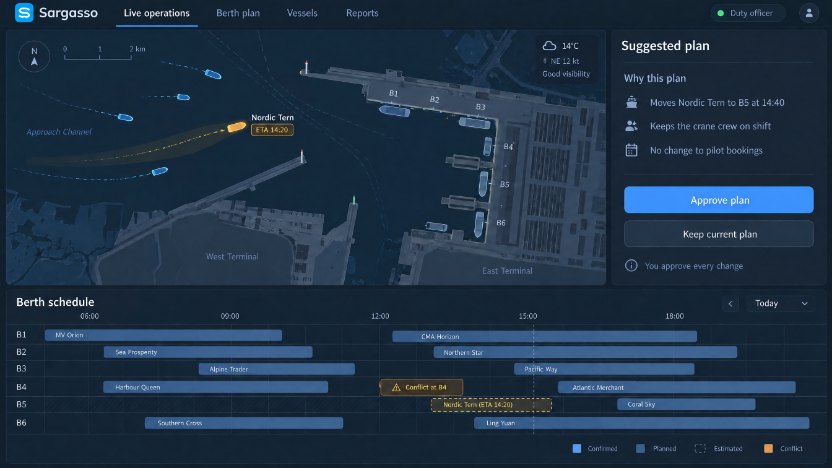The height and width of the screenshot is (468, 832).
Task: Click the north compass icon on map
Action: 34,56
